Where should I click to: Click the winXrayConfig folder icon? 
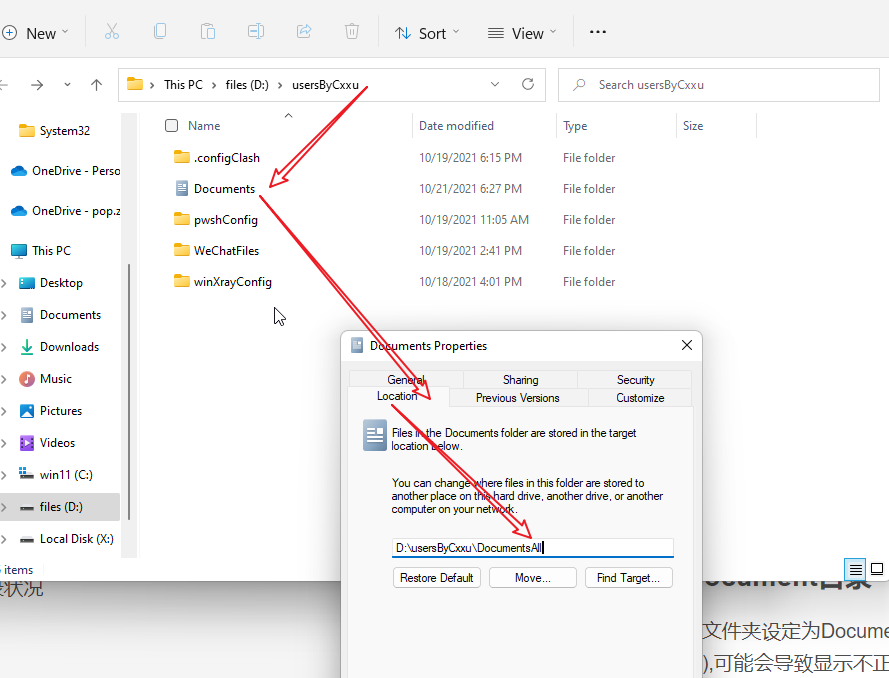pos(181,281)
